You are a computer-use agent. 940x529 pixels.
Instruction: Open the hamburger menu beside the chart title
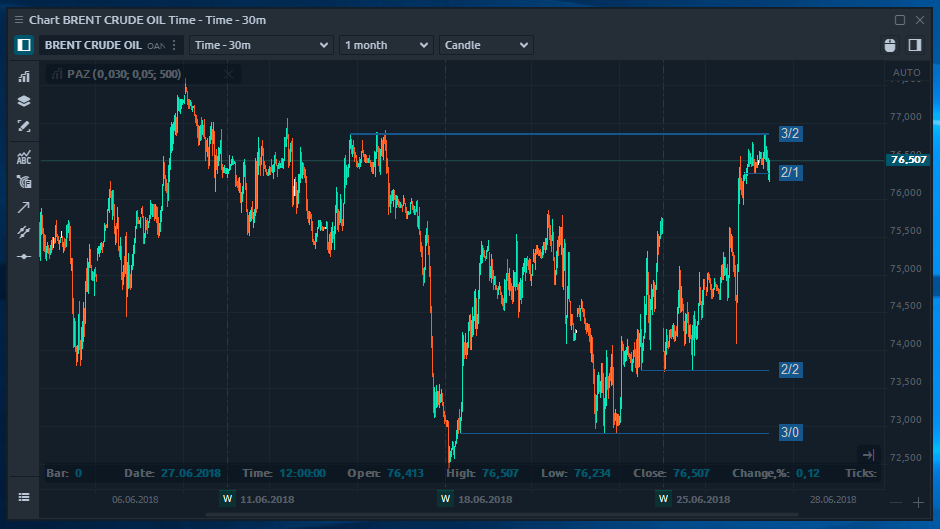point(19,20)
